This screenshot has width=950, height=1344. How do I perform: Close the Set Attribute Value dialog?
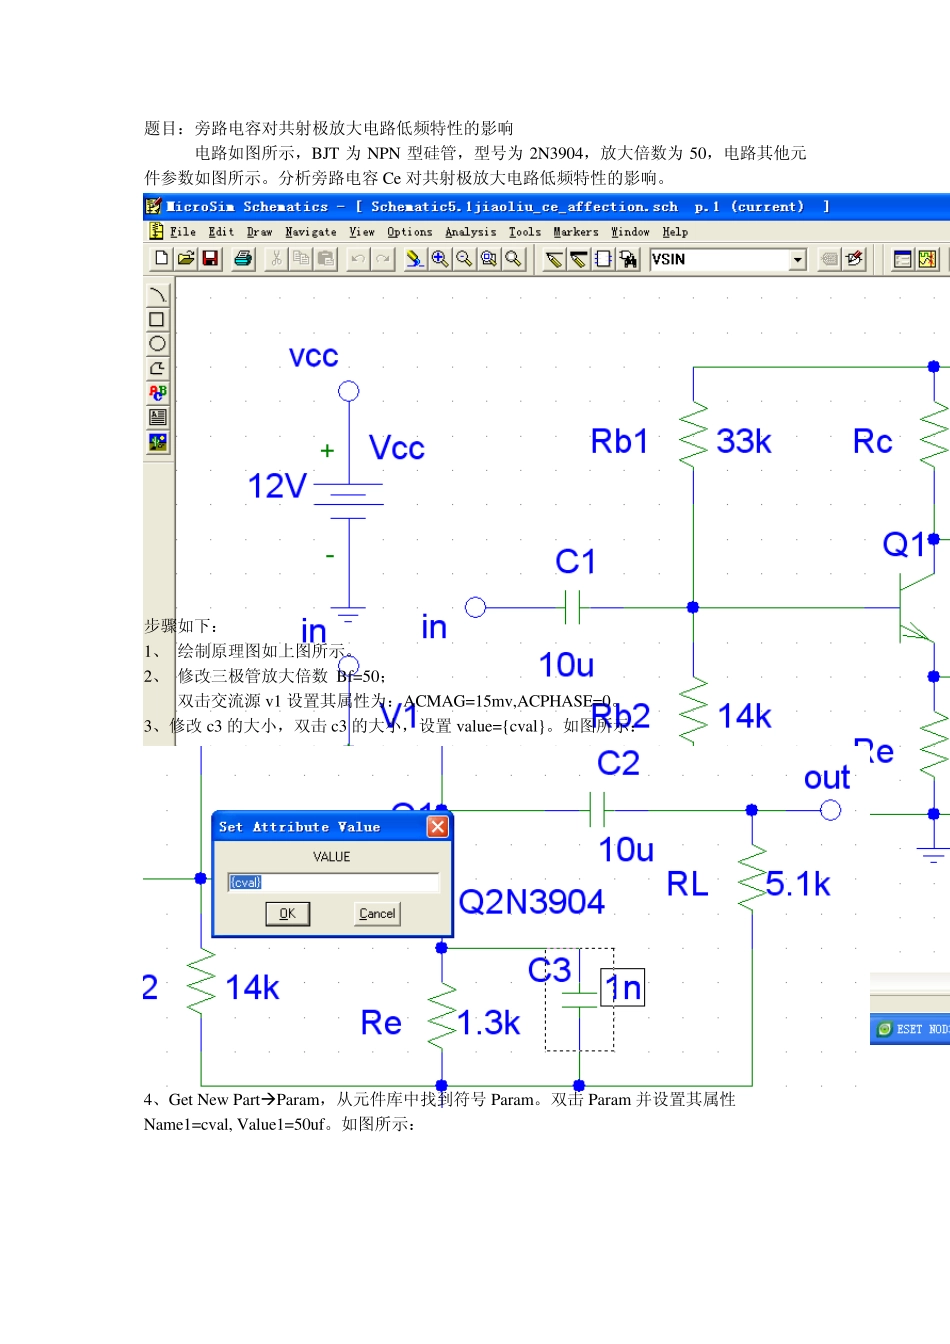point(438,827)
